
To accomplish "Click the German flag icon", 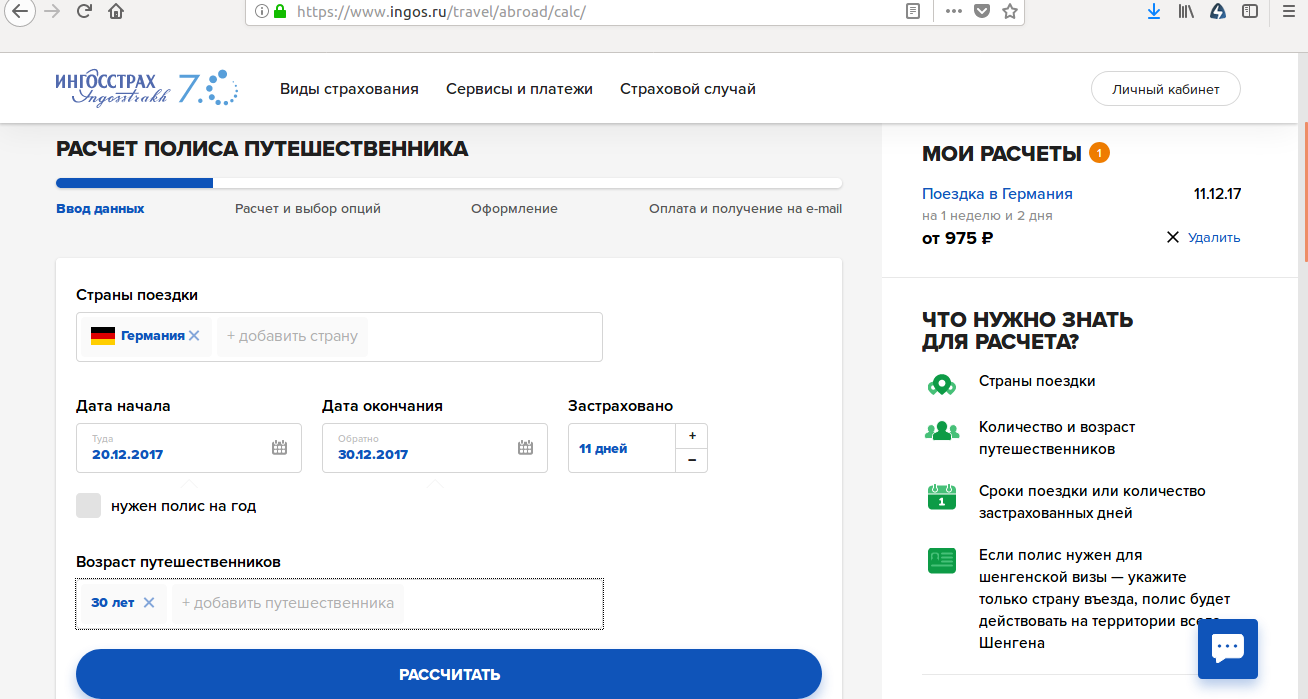I will click(x=103, y=336).
